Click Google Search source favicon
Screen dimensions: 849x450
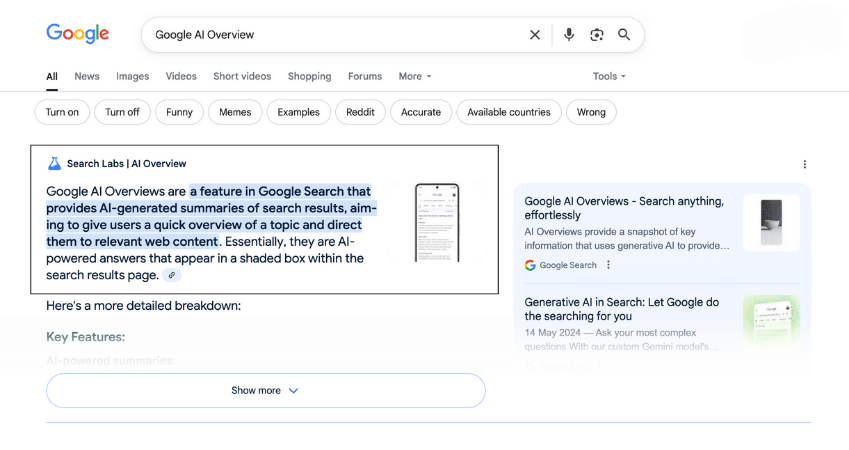coord(530,265)
